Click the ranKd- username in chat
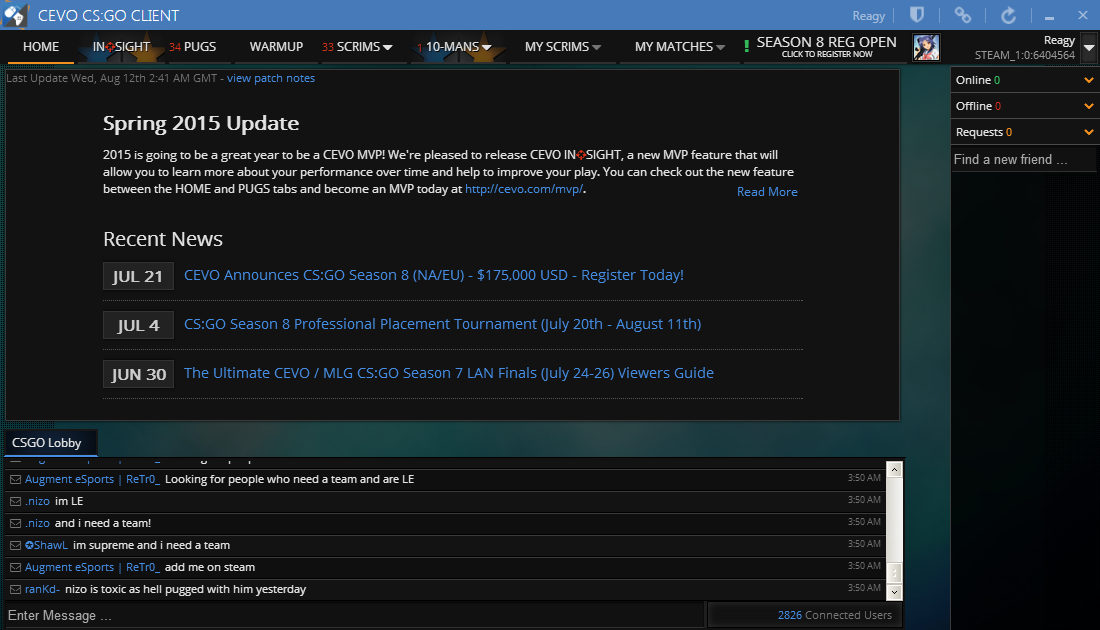This screenshot has width=1100, height=630. tap(42, 589)
